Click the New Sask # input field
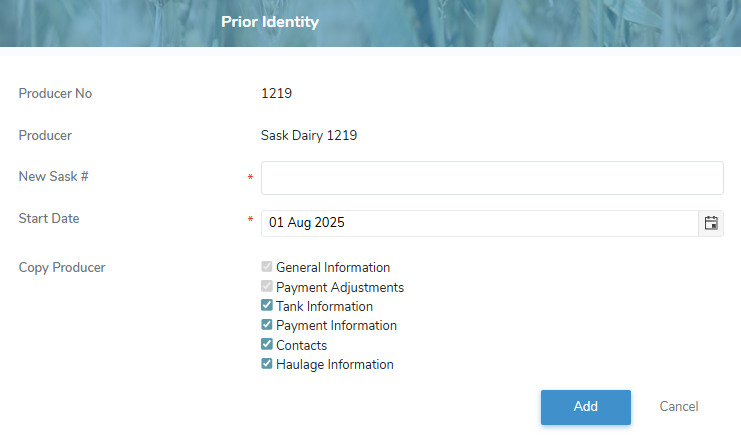This screenshot has width=741, height=437. (491, 178)
